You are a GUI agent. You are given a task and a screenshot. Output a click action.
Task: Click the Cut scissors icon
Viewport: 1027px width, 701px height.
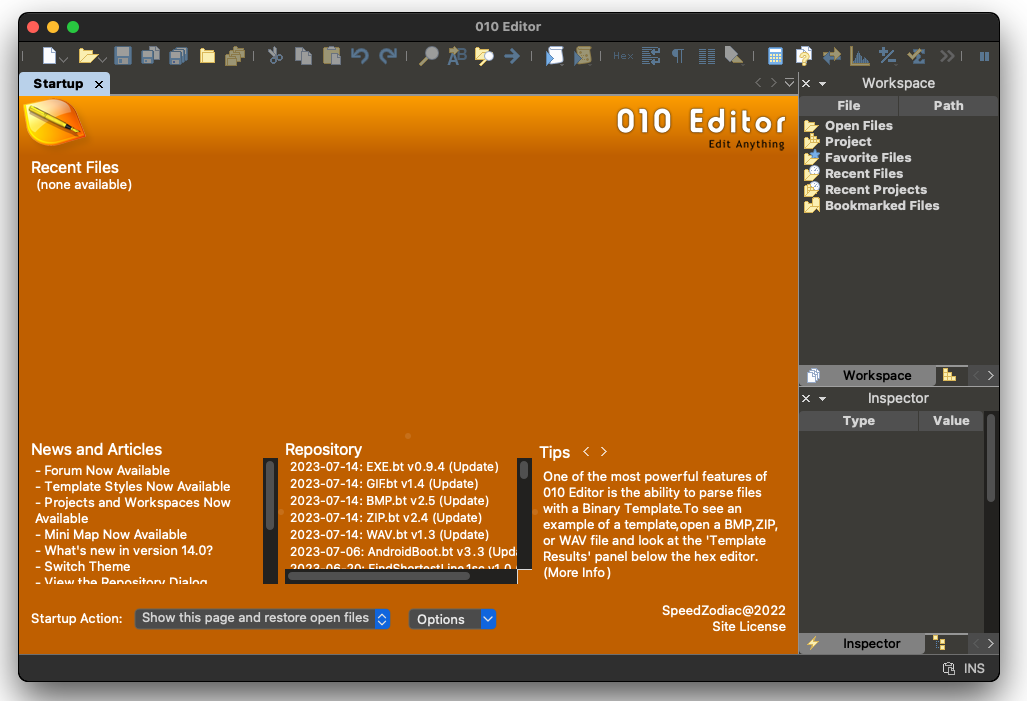(274, 56)
